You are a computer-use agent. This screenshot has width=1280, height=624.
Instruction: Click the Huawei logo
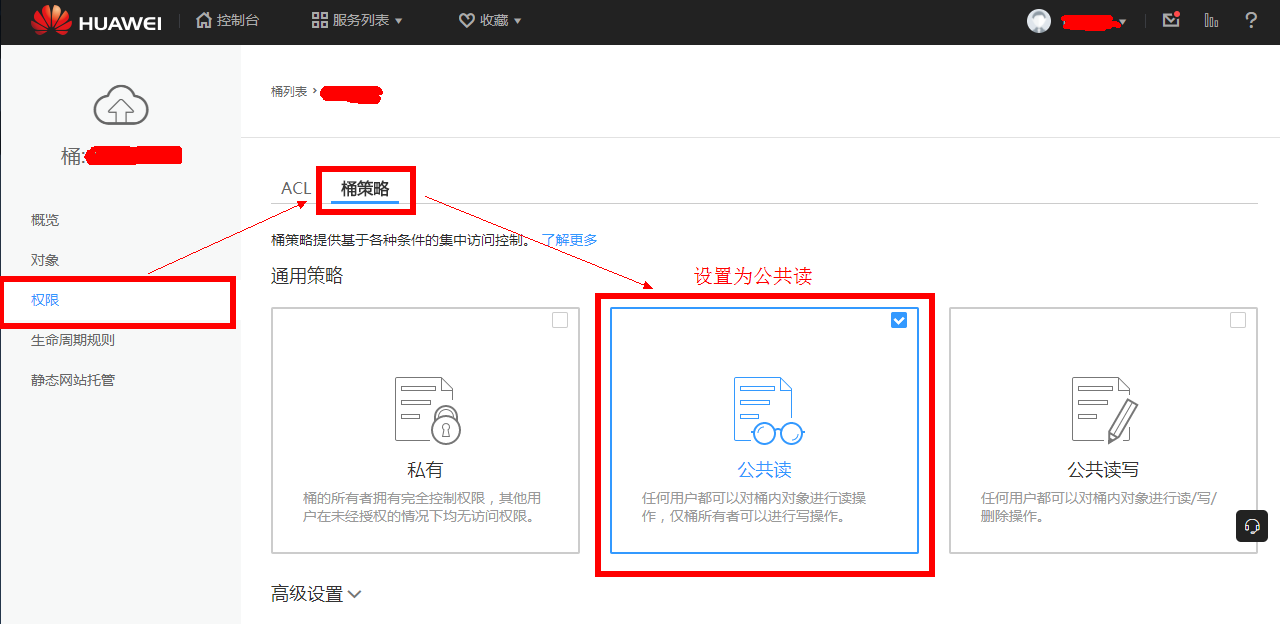pyautogui.click(x=96, y=21)
